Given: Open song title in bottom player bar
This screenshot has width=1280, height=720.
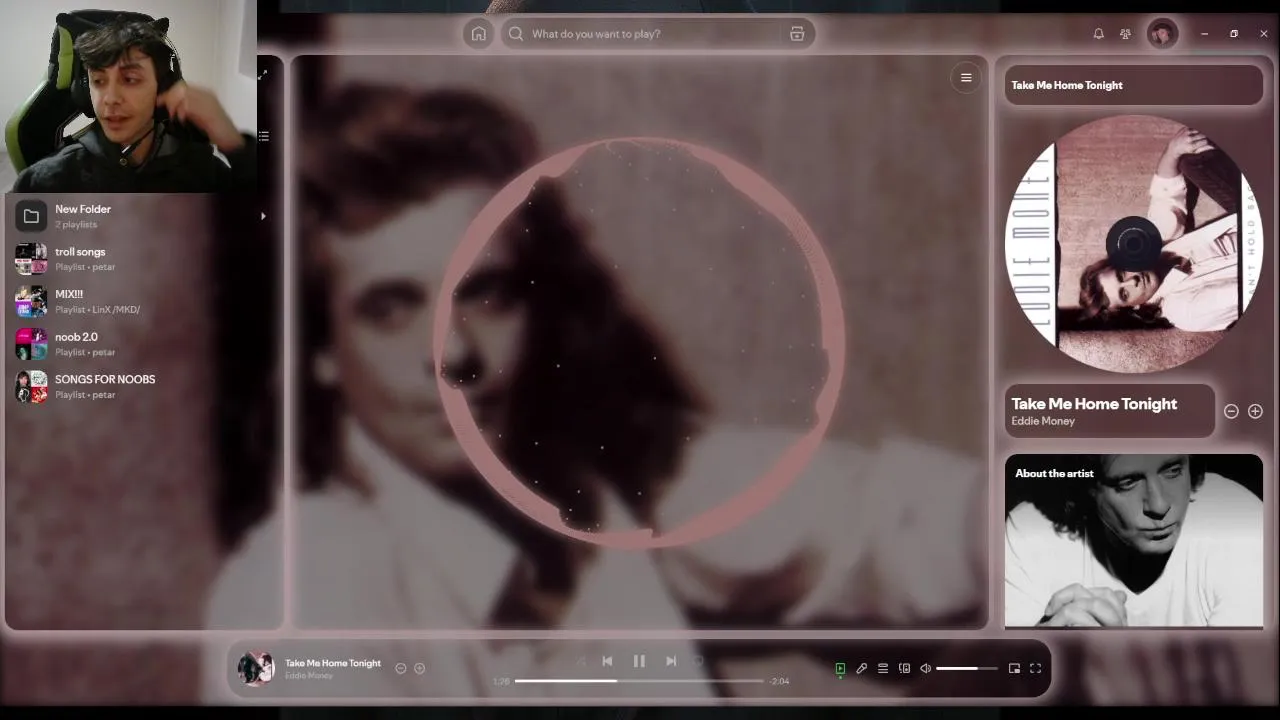Looking at the screenshot, I should point(333,663).
